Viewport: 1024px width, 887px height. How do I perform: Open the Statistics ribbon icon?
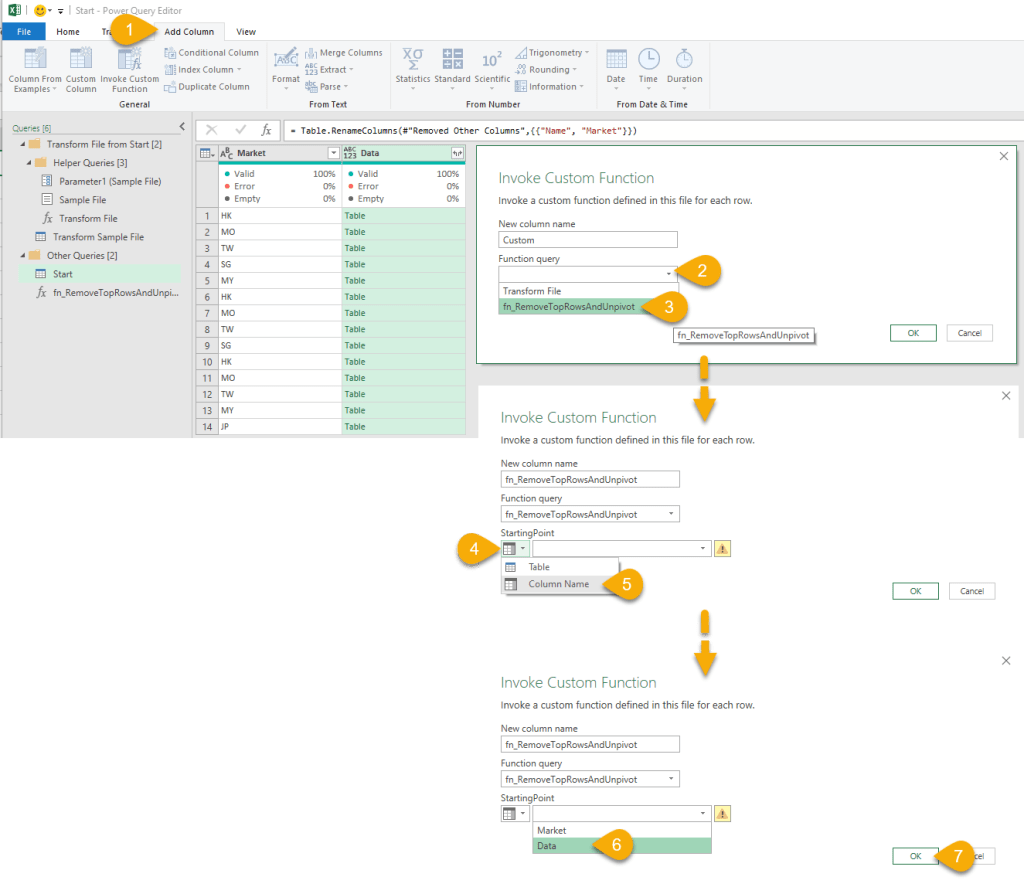tap(412, 60)
